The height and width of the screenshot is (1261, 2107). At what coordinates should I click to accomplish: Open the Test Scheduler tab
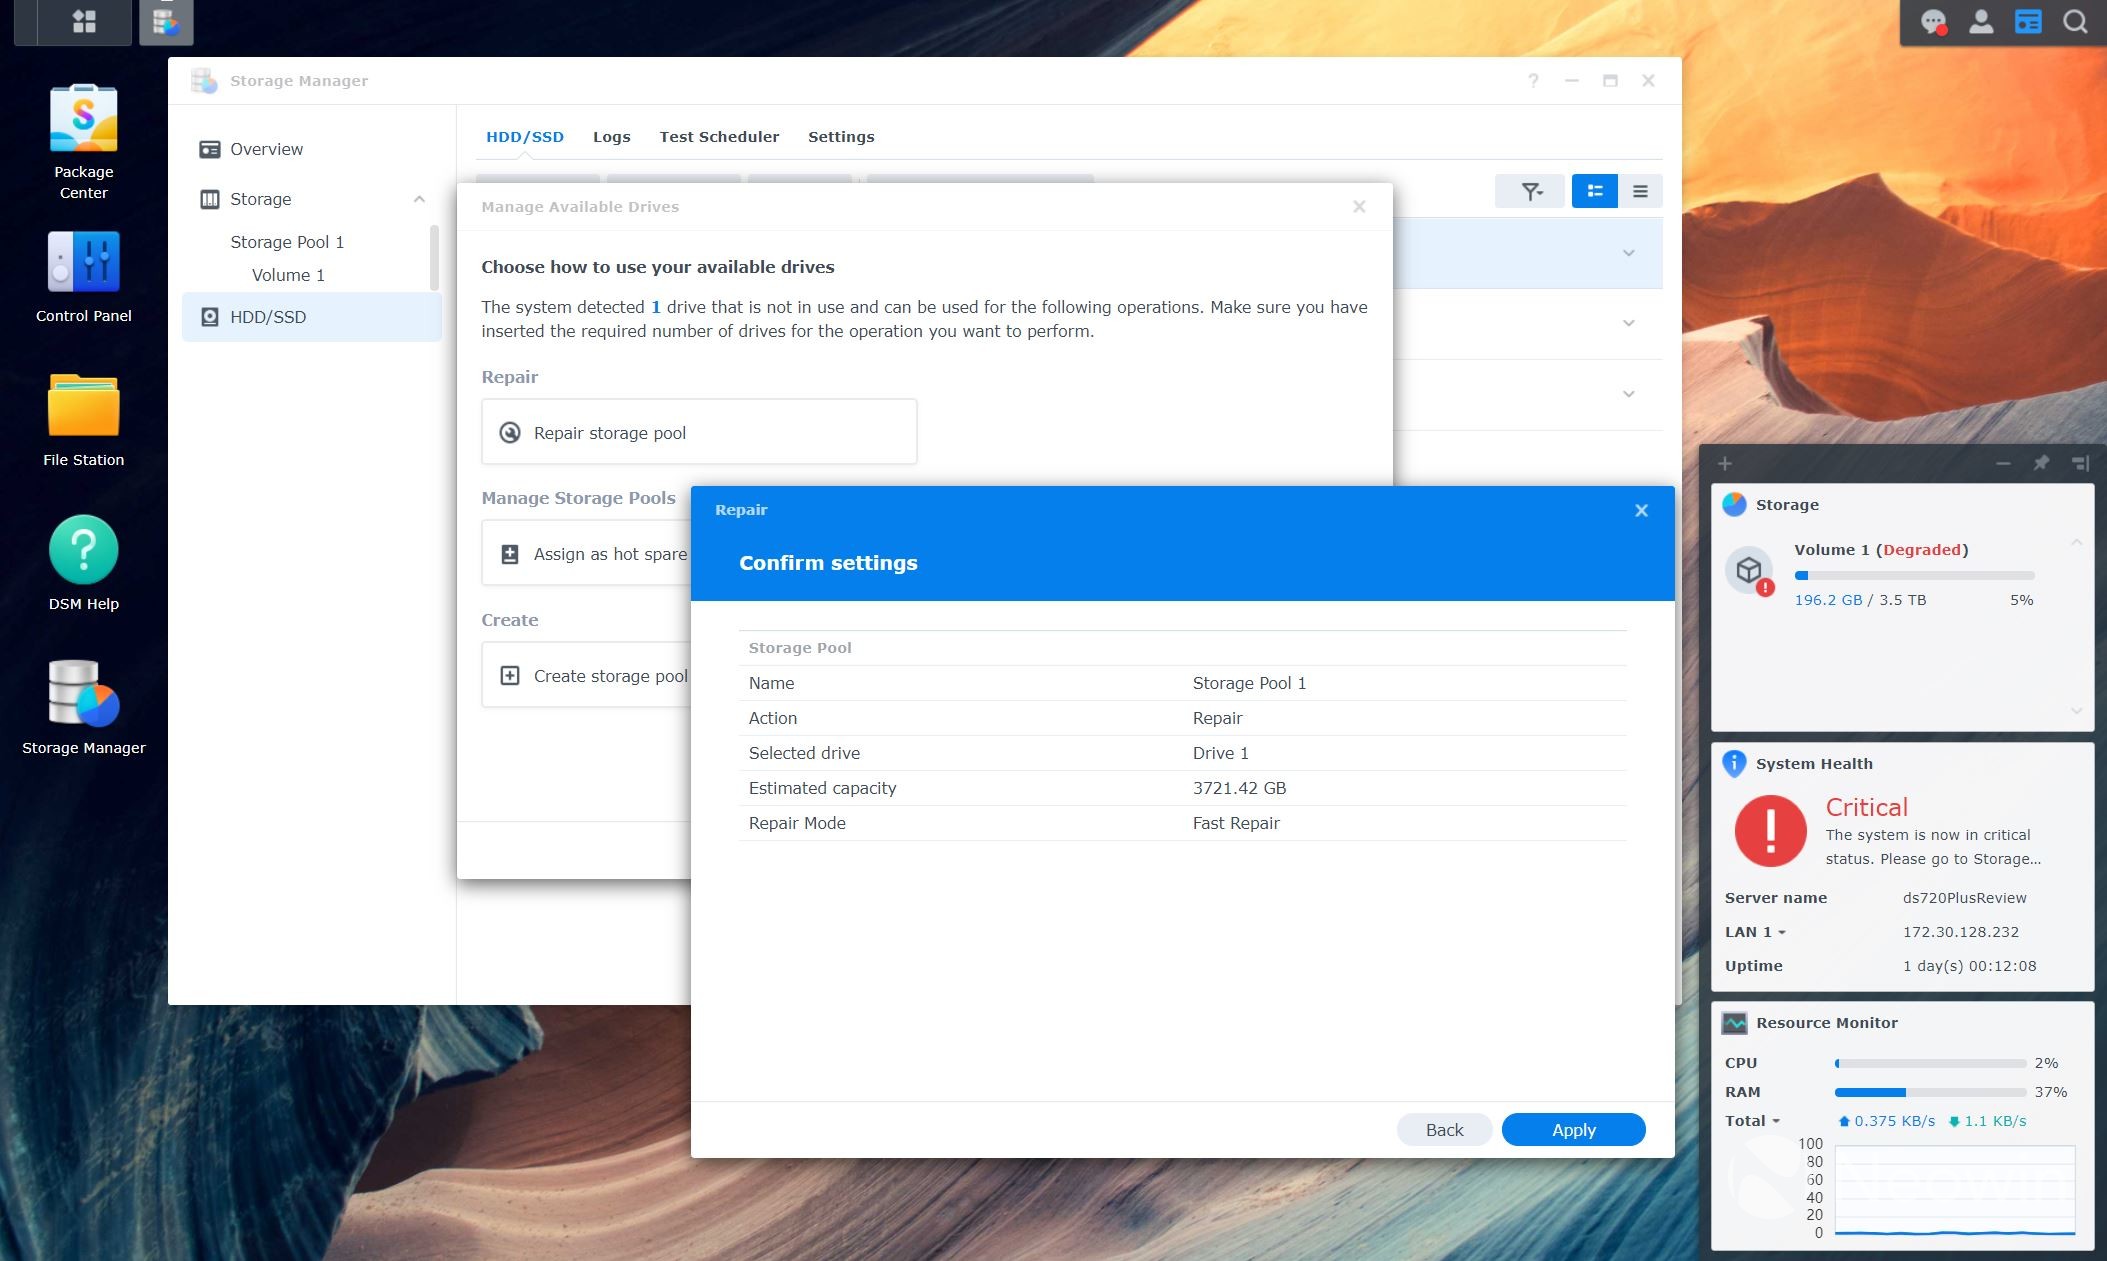(x=719, y=136)
